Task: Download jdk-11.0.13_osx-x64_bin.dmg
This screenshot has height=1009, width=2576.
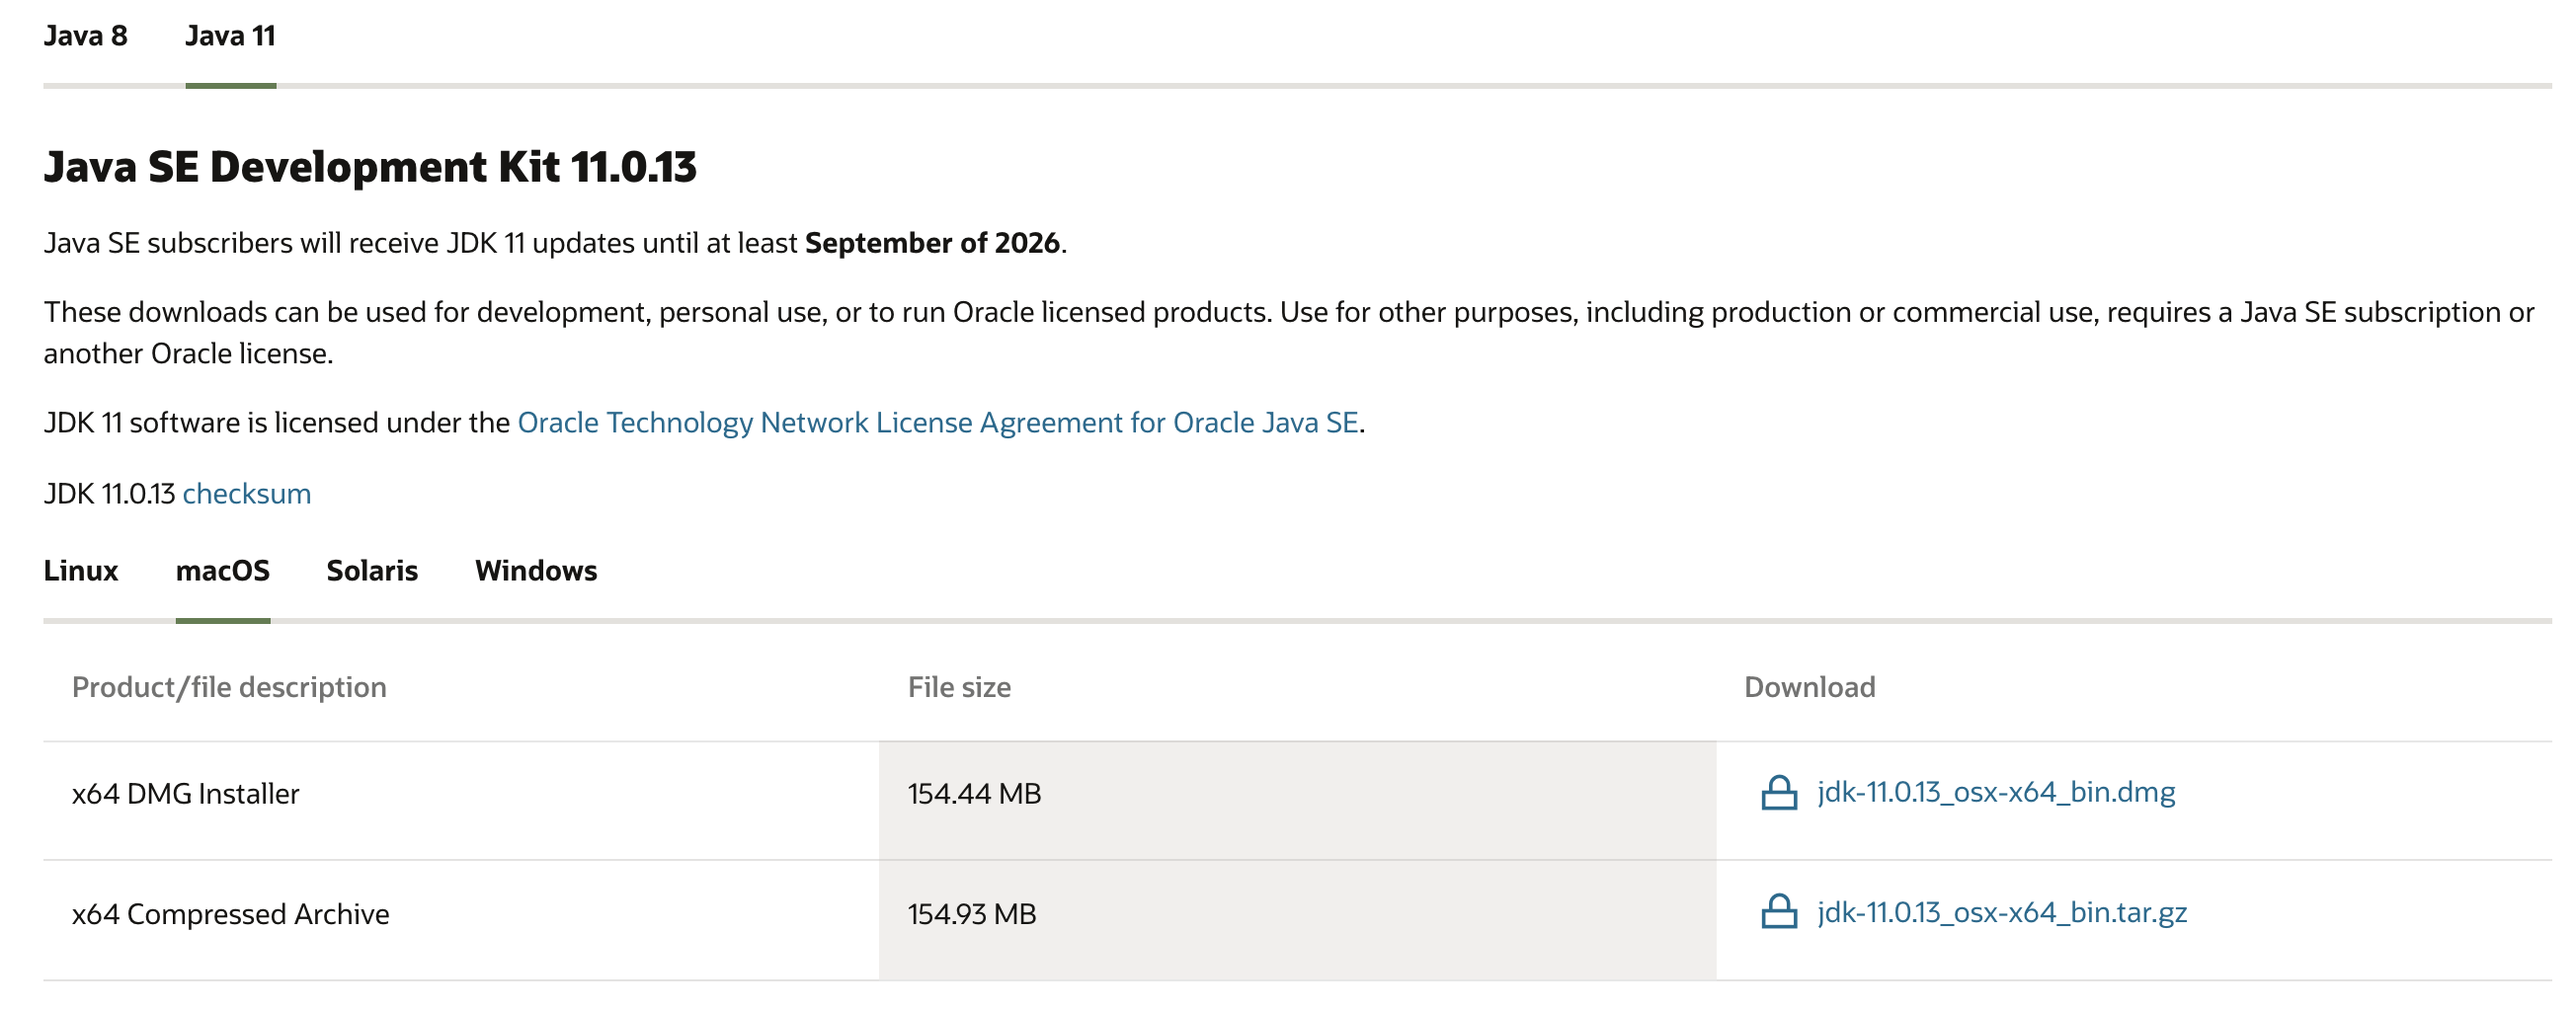Action: tap(1995, 793)
